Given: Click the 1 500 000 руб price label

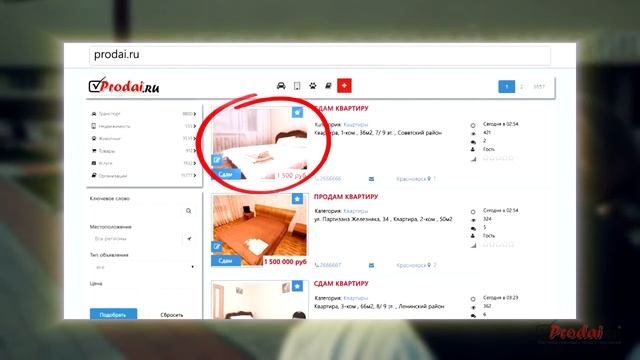Looking at the screenshot, I should point(285,262).
